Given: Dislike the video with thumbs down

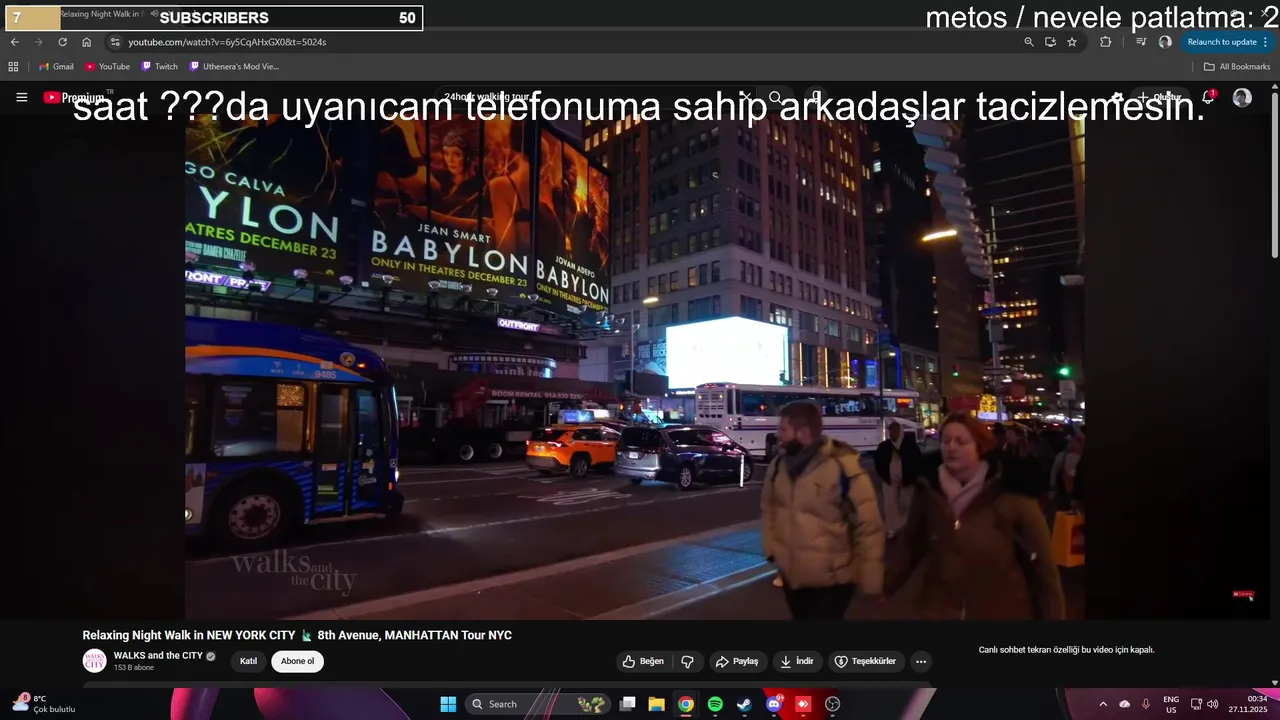Looking at the screenshot, I should click(x=687, y=661).
